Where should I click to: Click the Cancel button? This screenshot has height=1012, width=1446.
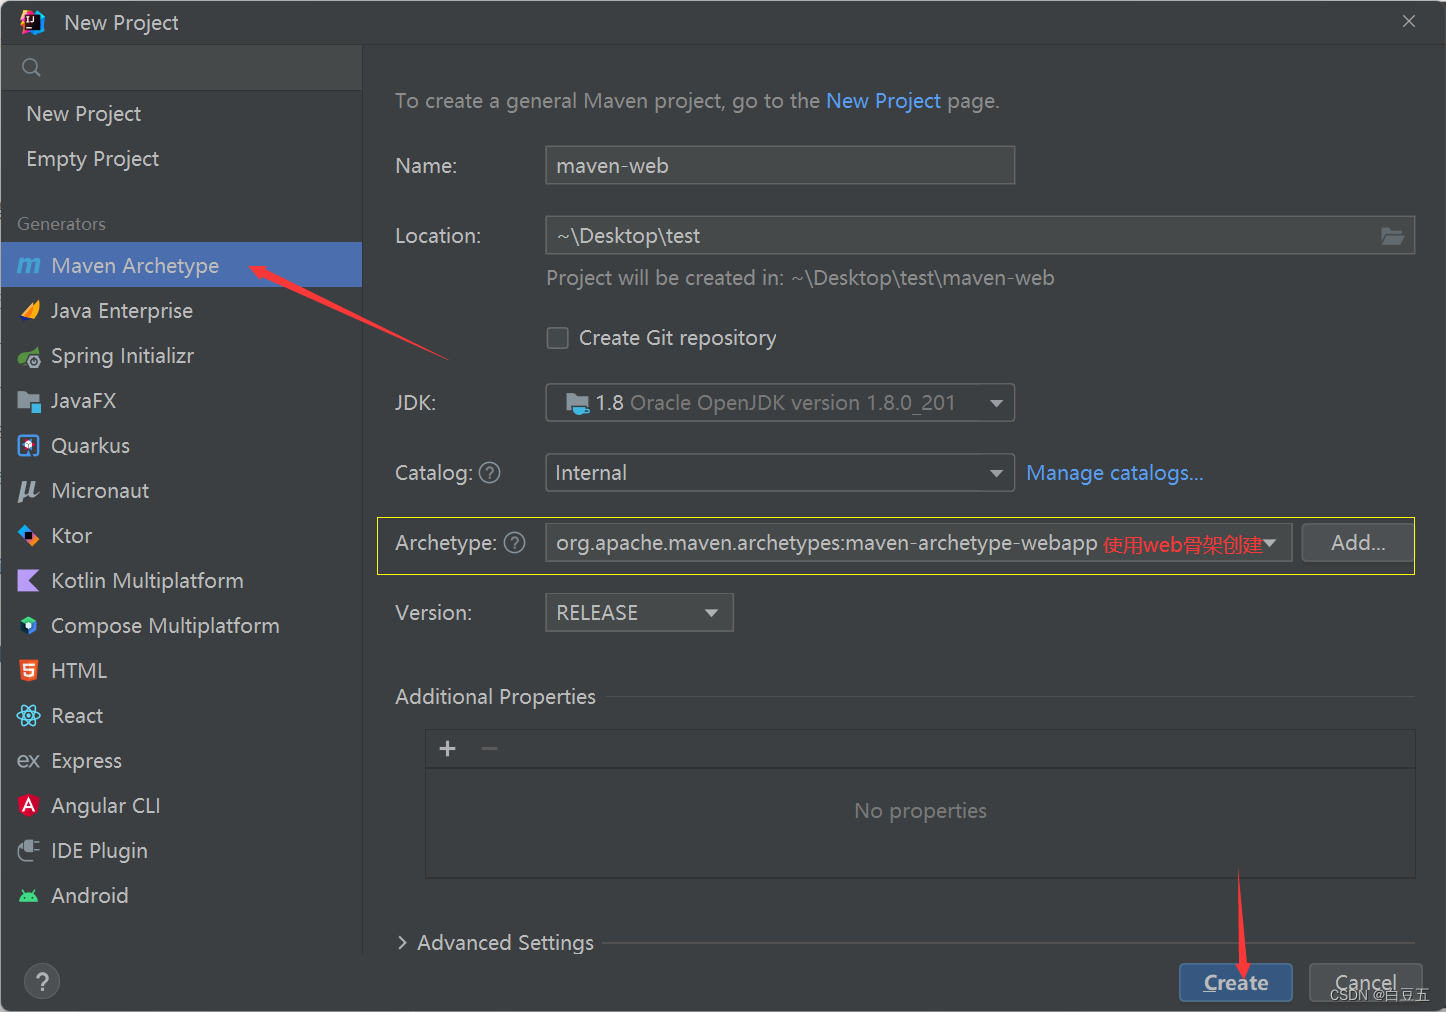(1365, 983)
